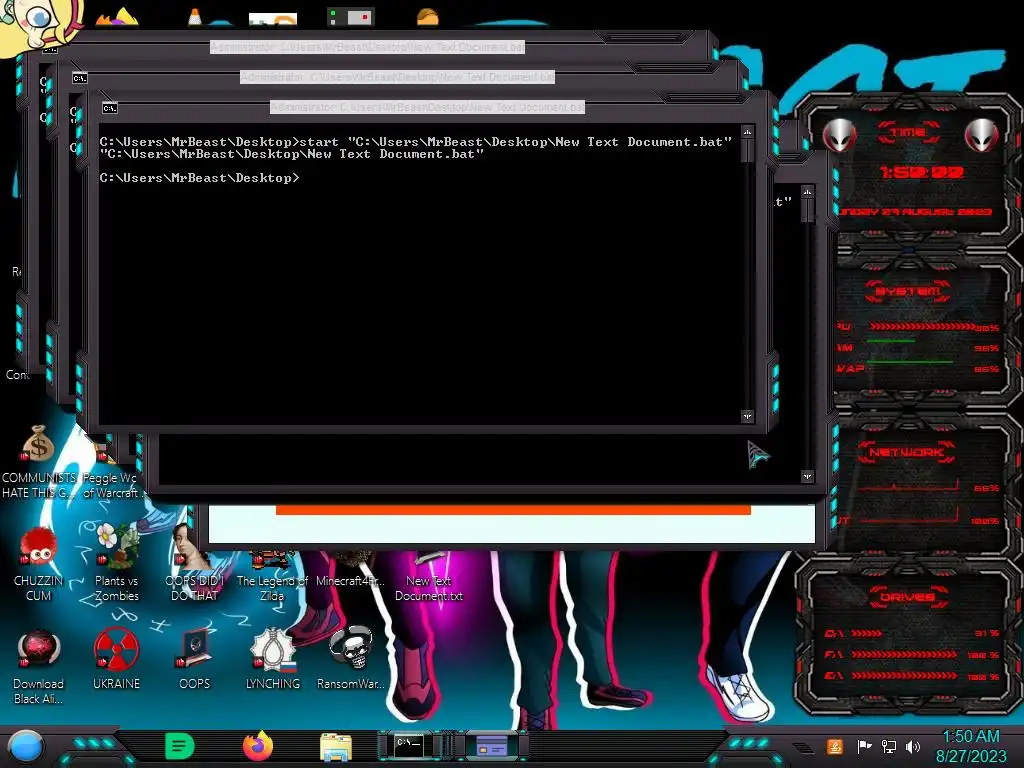Launch the green notes app from the taskbar

180,746
